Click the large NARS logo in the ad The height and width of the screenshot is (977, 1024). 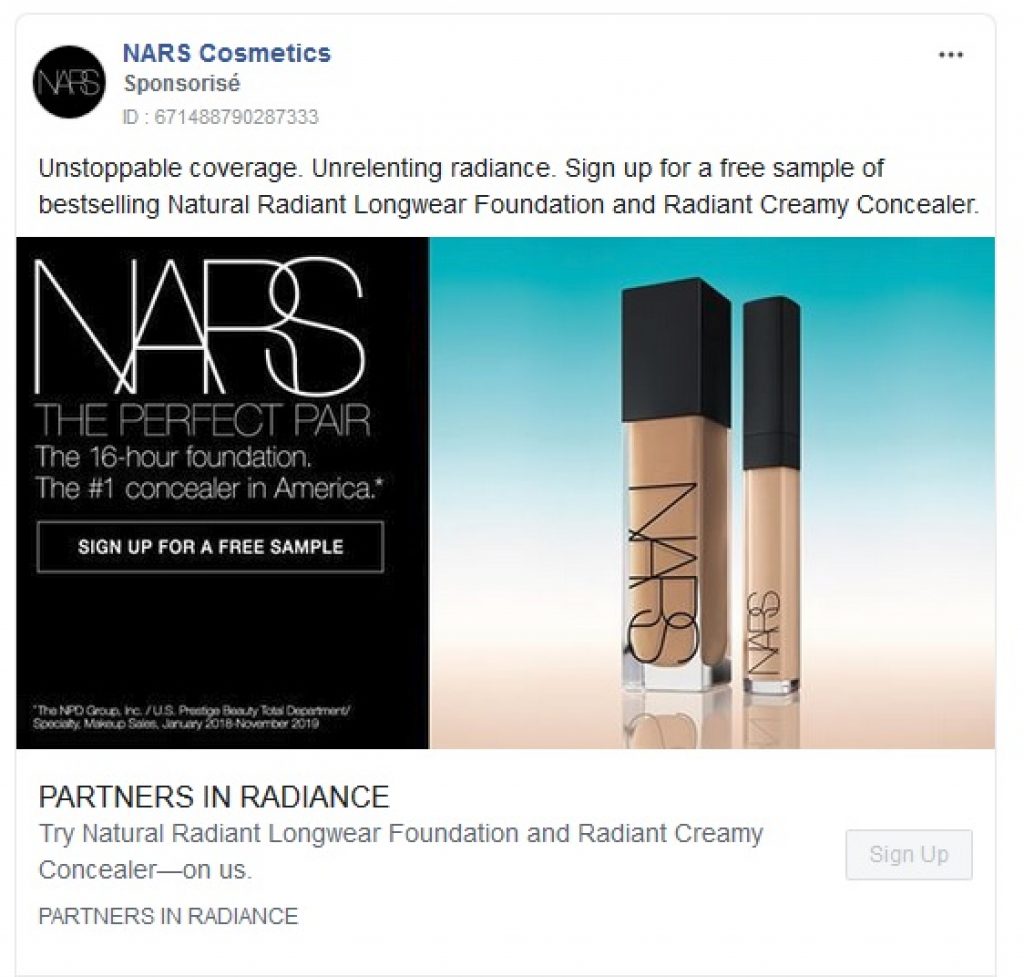(x=199, y=327)
